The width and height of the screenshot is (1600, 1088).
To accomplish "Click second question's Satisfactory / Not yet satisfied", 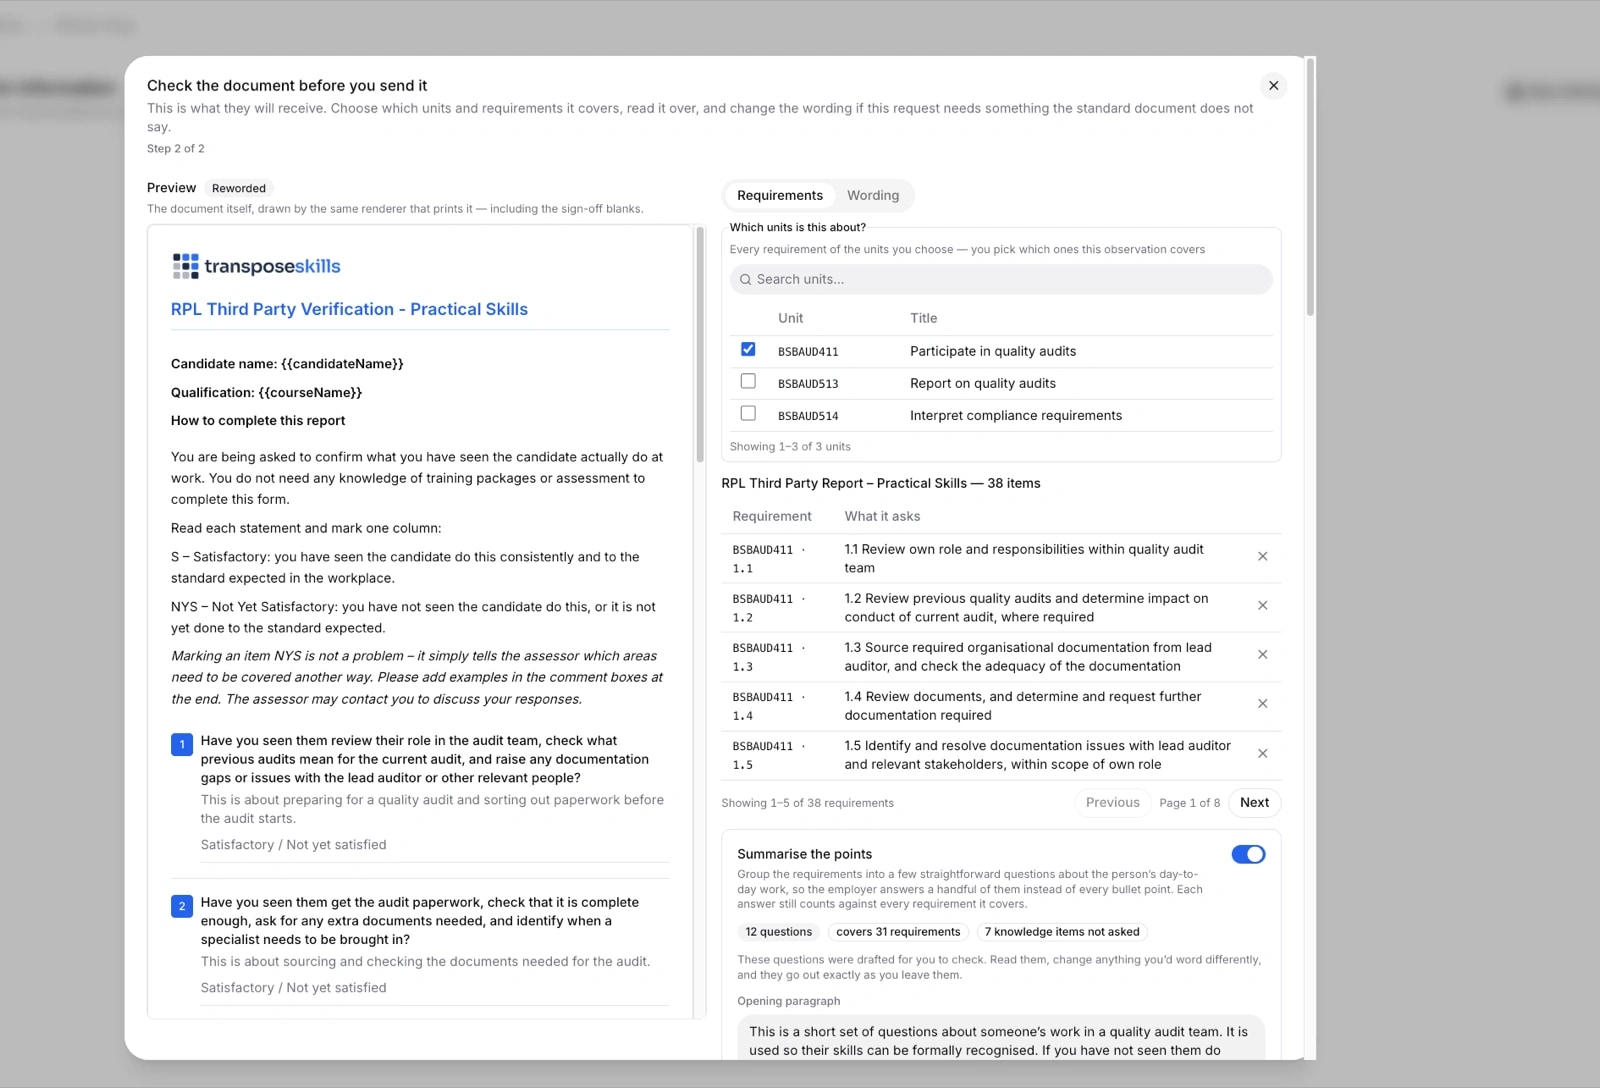I will pos(293,988).
